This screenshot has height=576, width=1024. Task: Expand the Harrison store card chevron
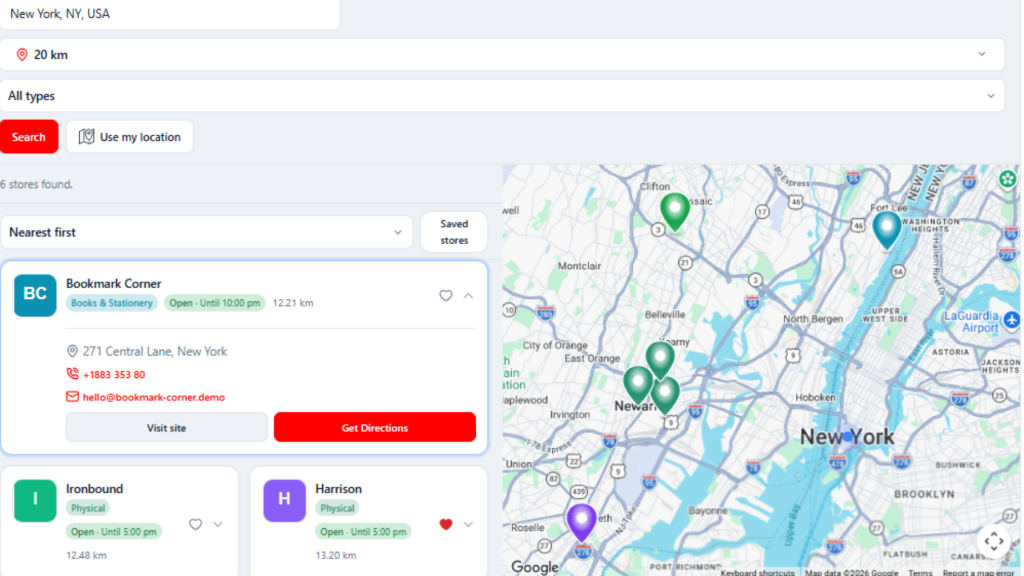pyautogui.click(x=468, y=524)
